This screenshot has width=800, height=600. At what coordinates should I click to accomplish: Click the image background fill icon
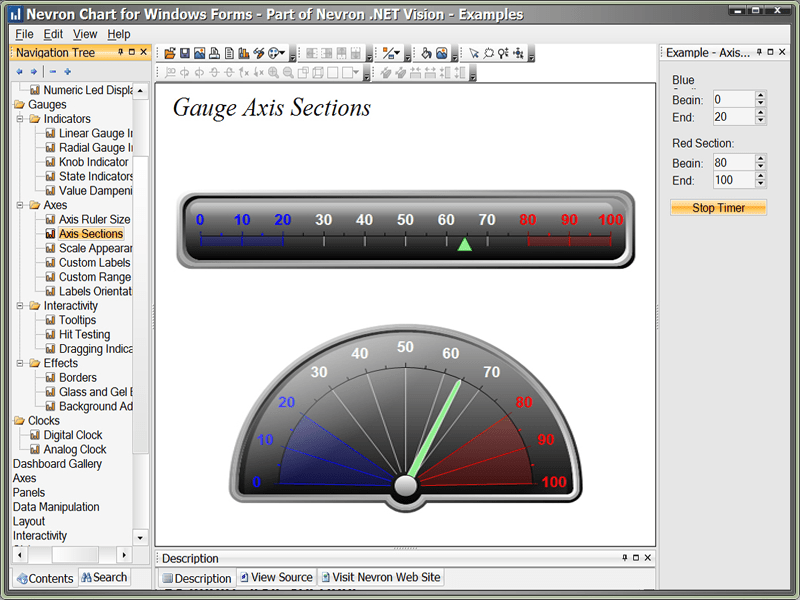click(442, 52)
